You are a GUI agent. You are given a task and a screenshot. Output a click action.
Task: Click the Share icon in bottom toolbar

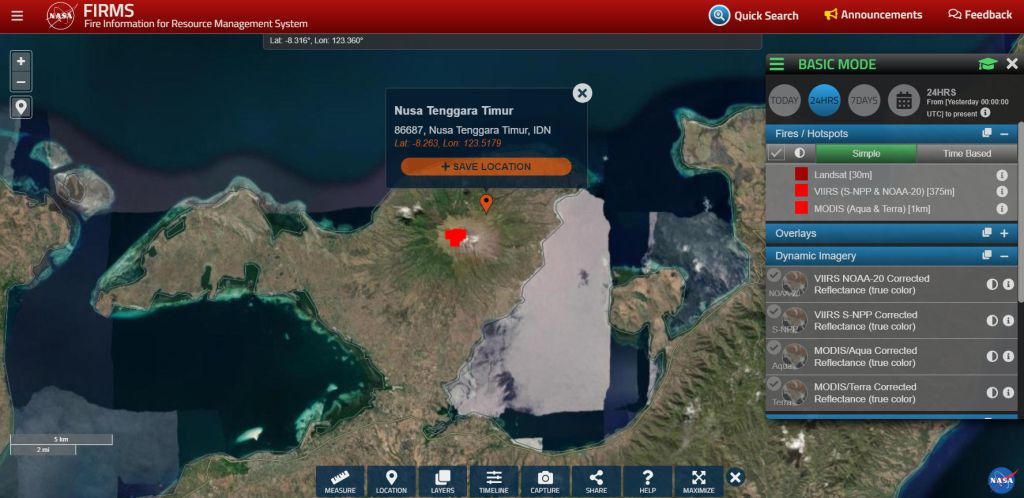(x=596, y=481)
